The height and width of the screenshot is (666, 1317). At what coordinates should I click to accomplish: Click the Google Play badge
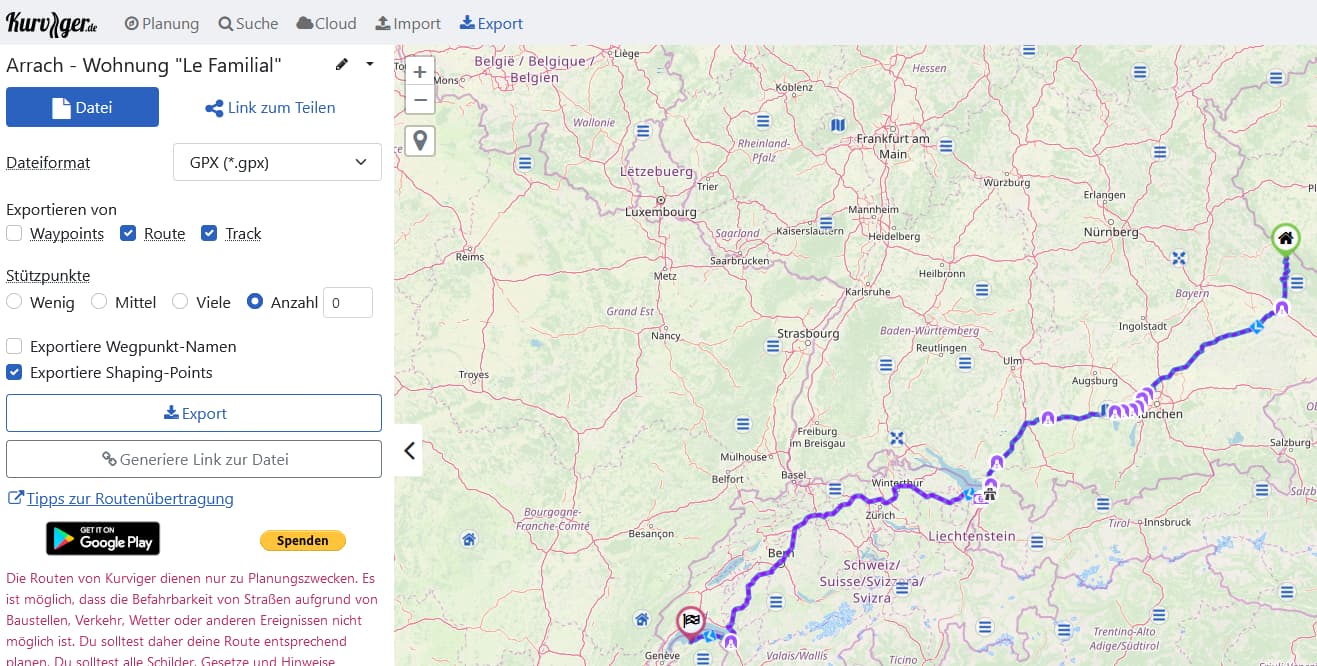(103, 539)
